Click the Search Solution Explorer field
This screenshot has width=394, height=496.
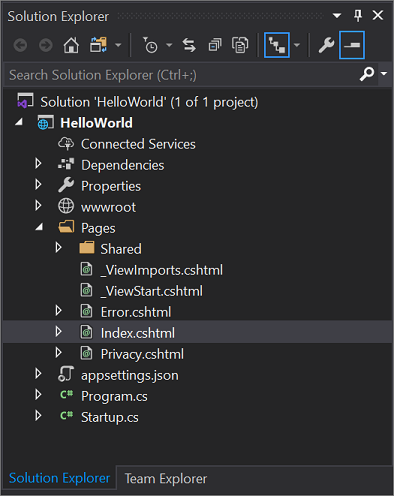[182, 75]
